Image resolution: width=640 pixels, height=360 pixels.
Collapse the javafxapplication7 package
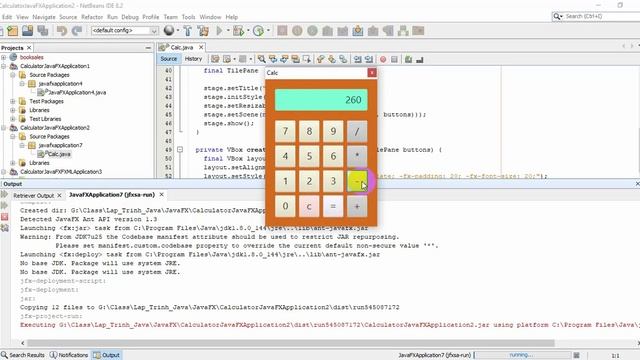coord(22,145)
